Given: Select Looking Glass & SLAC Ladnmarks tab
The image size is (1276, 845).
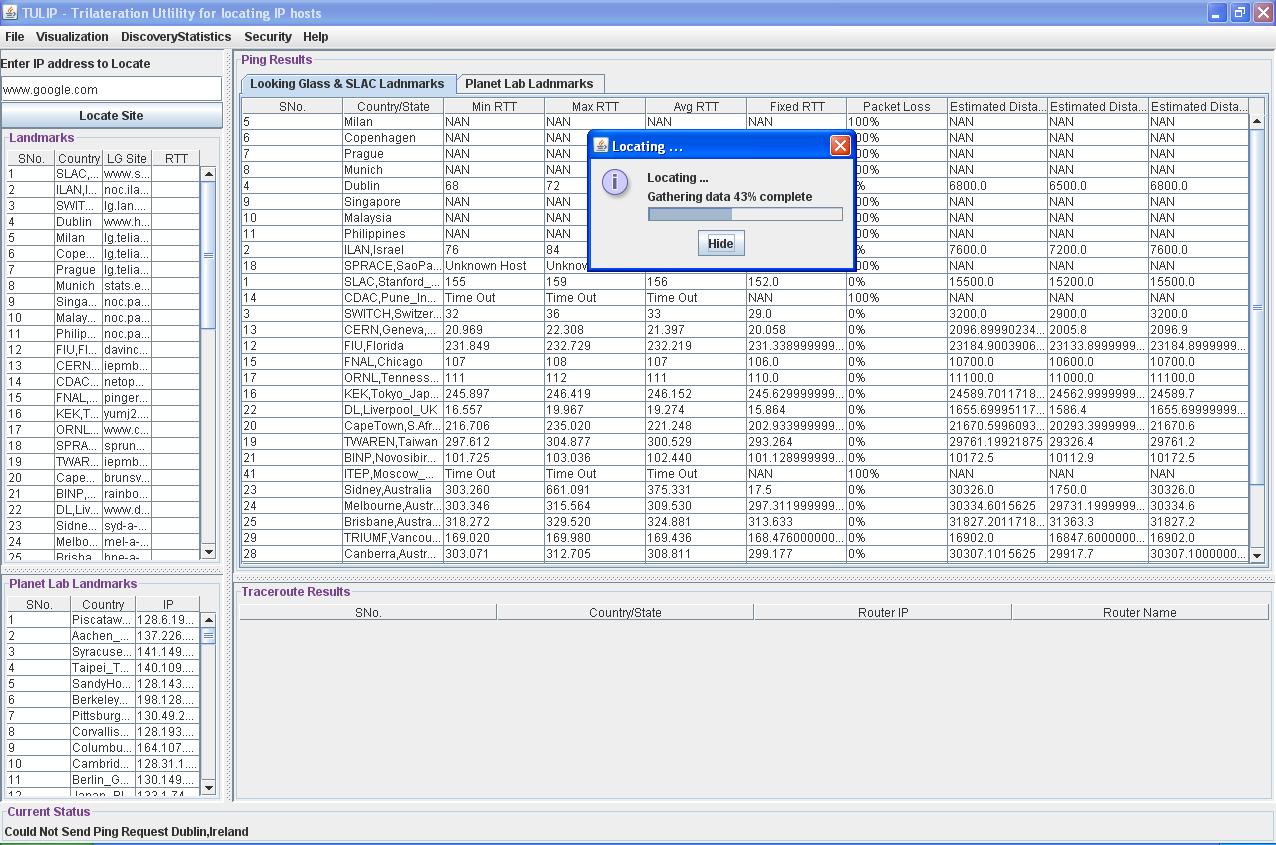Looking at the screenshot, I should click(347, 84).
